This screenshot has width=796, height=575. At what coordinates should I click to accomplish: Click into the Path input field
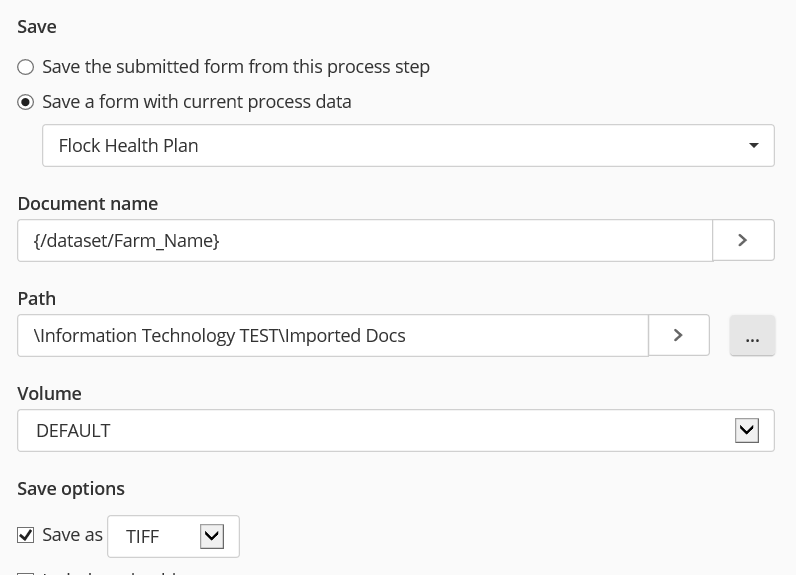pyautogui.click(x=332, y=336)
